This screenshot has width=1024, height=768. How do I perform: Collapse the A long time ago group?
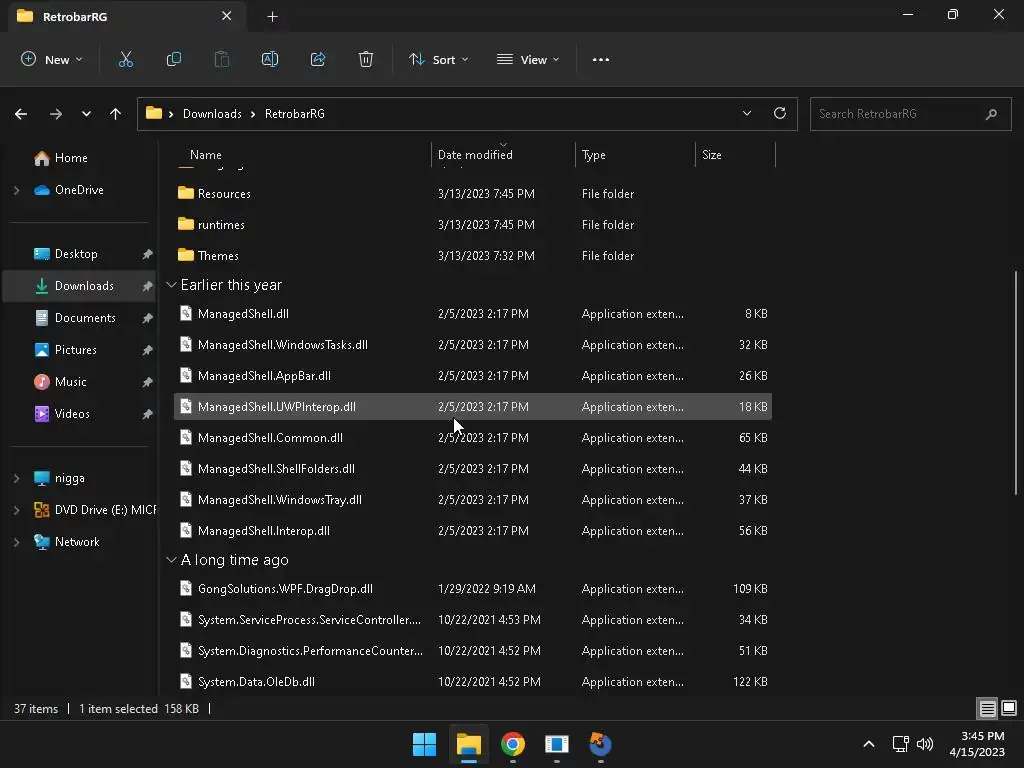pos(171,560)
